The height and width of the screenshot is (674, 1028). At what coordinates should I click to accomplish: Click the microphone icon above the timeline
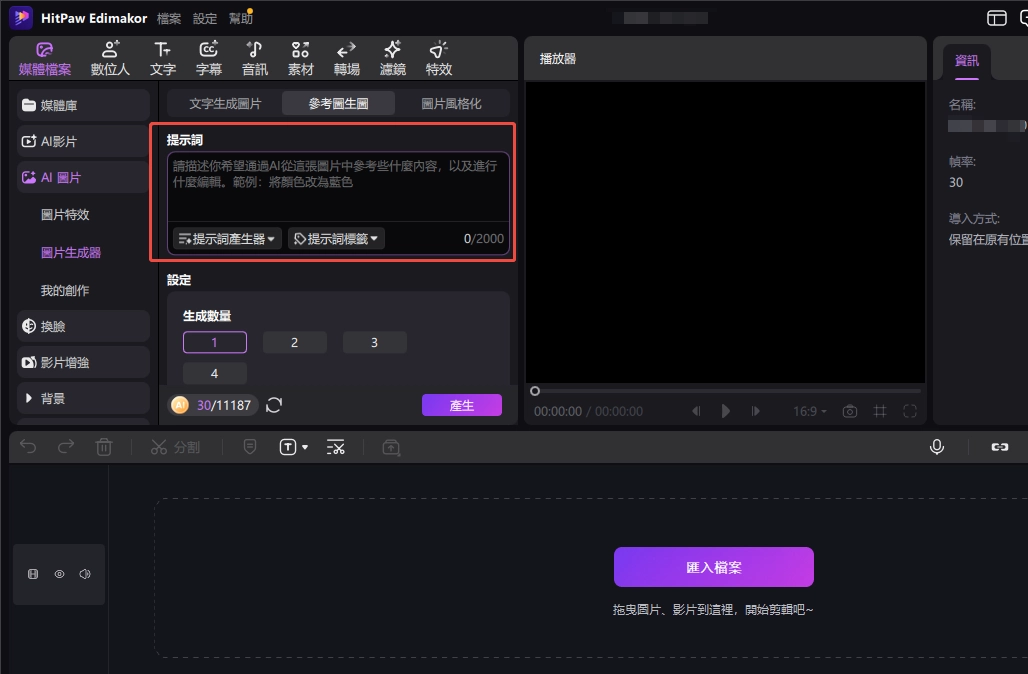pyautogui.click(x=936, y=447)
